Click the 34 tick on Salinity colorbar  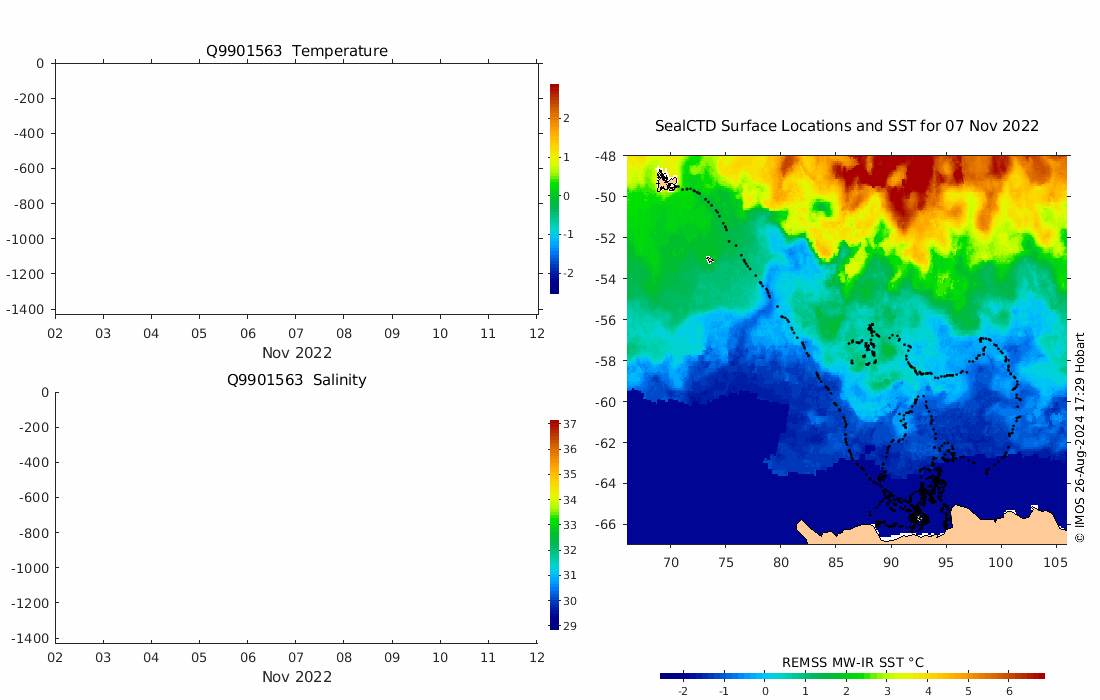(570, 499)
